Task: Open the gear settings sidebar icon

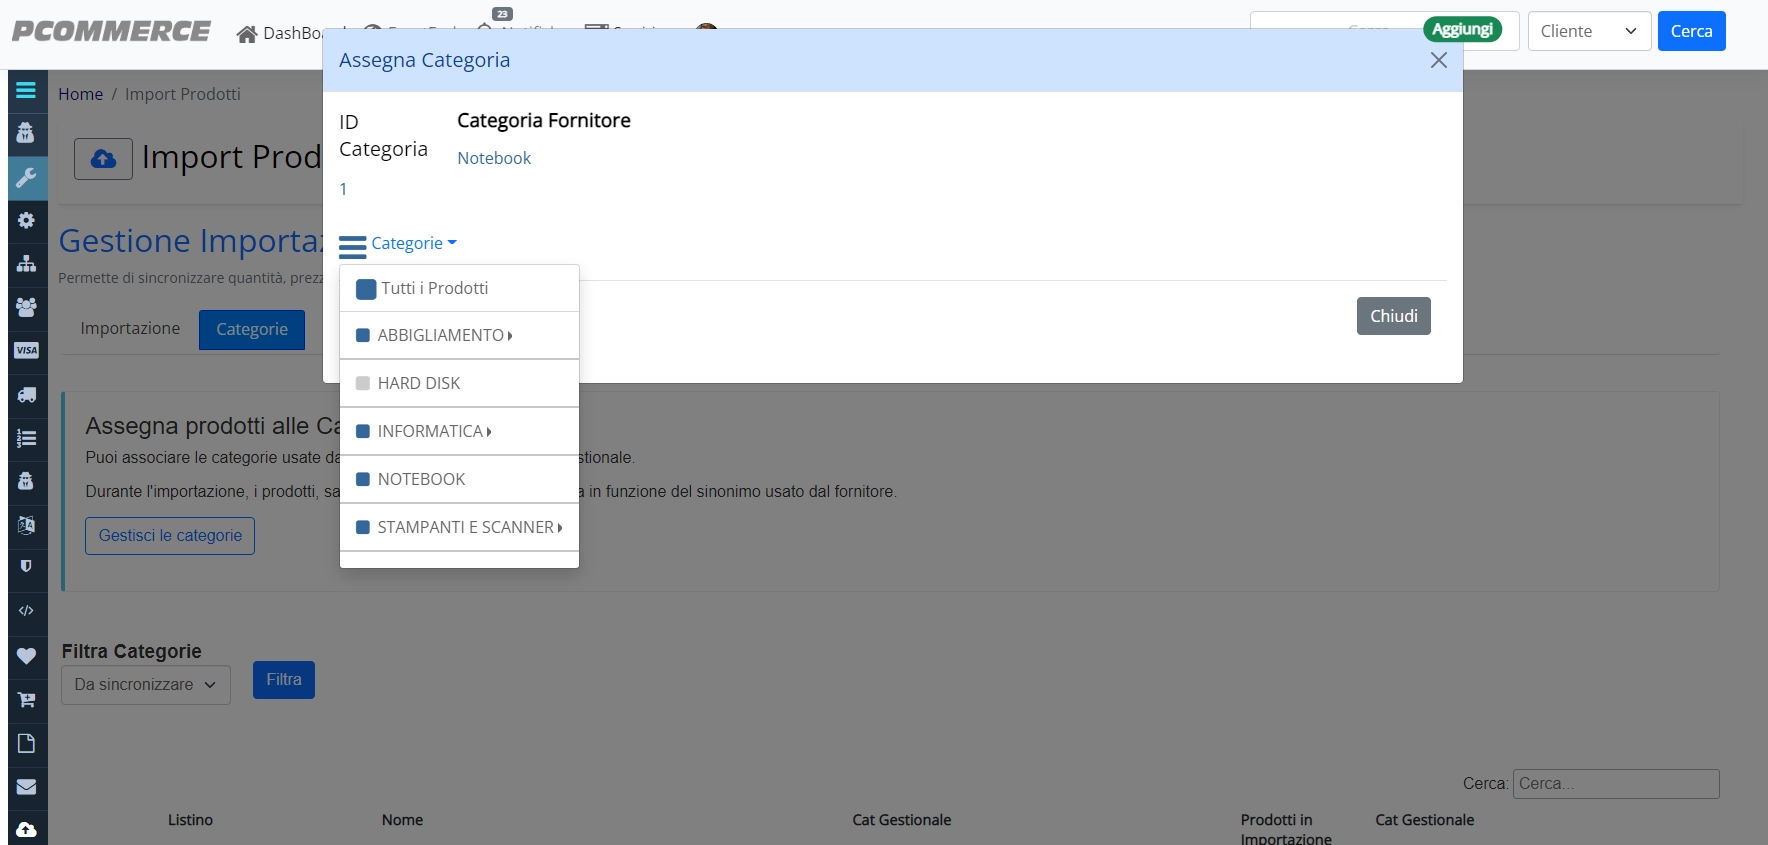Action: (26, 220)
